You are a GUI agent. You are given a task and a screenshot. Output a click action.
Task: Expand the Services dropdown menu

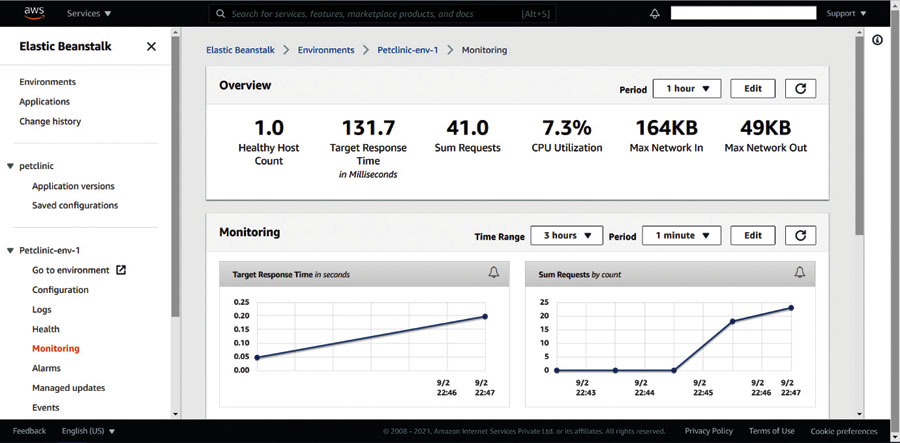(x=89, y=14)
